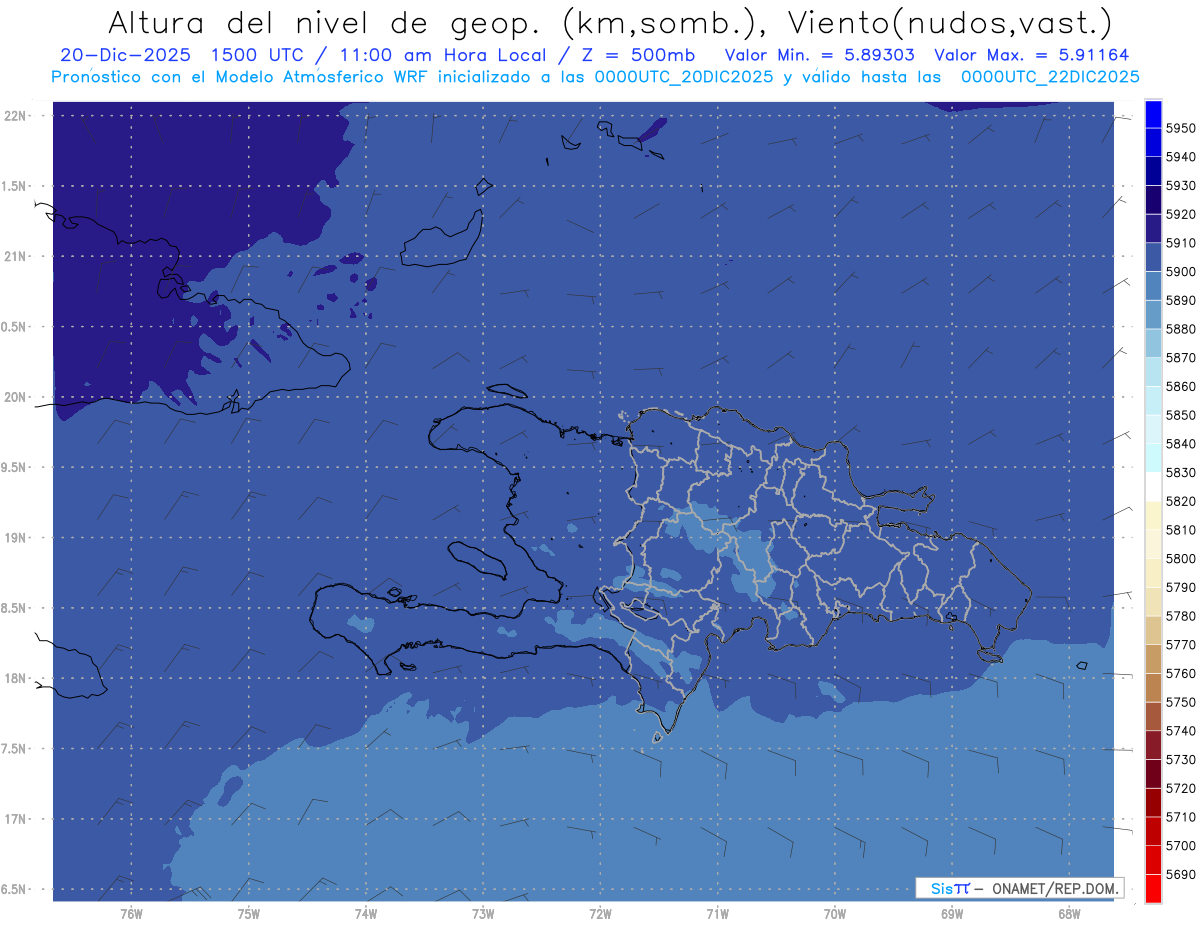Viewport: 1200px width, 927px height.
Task: Click the '5890' colorbar value
Action: [x=1181, y=300]
